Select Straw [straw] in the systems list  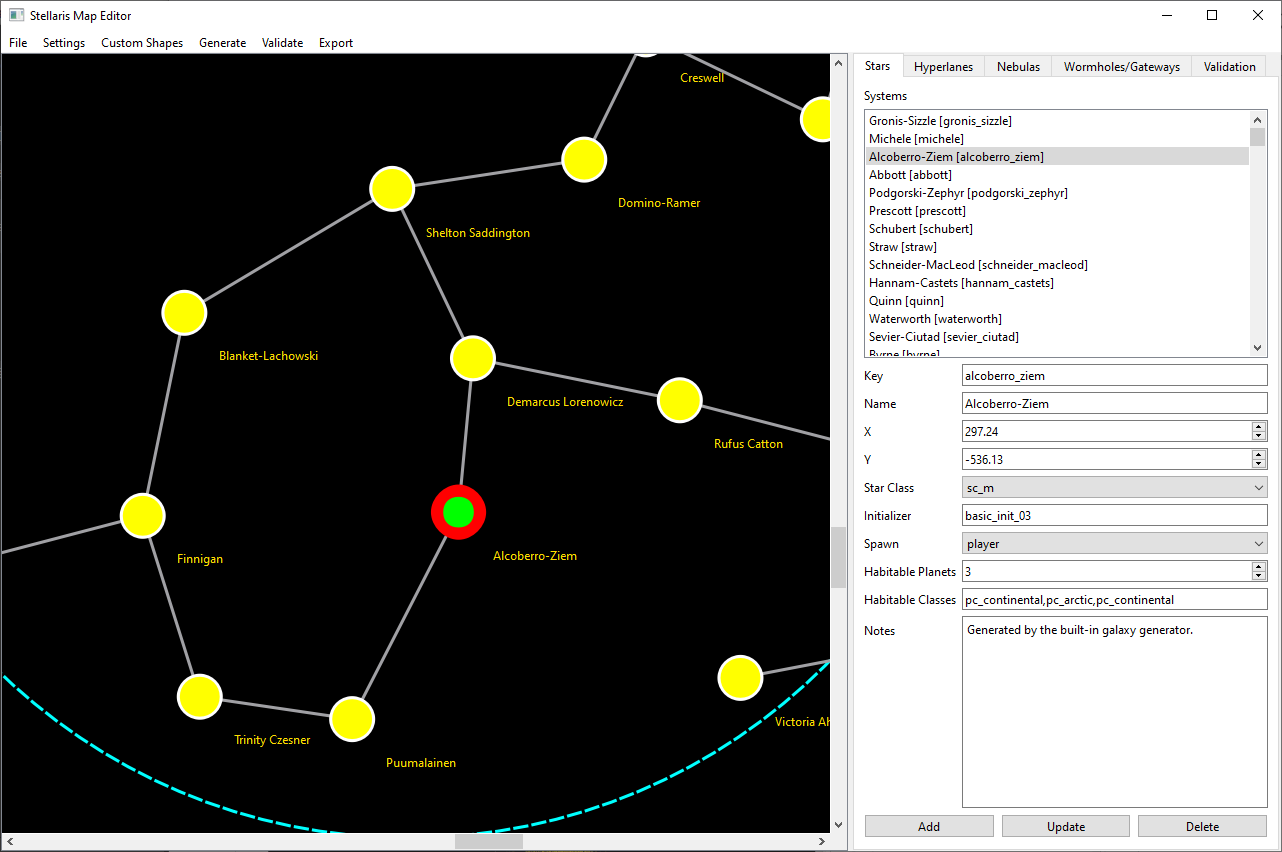tap(1057, 246)
